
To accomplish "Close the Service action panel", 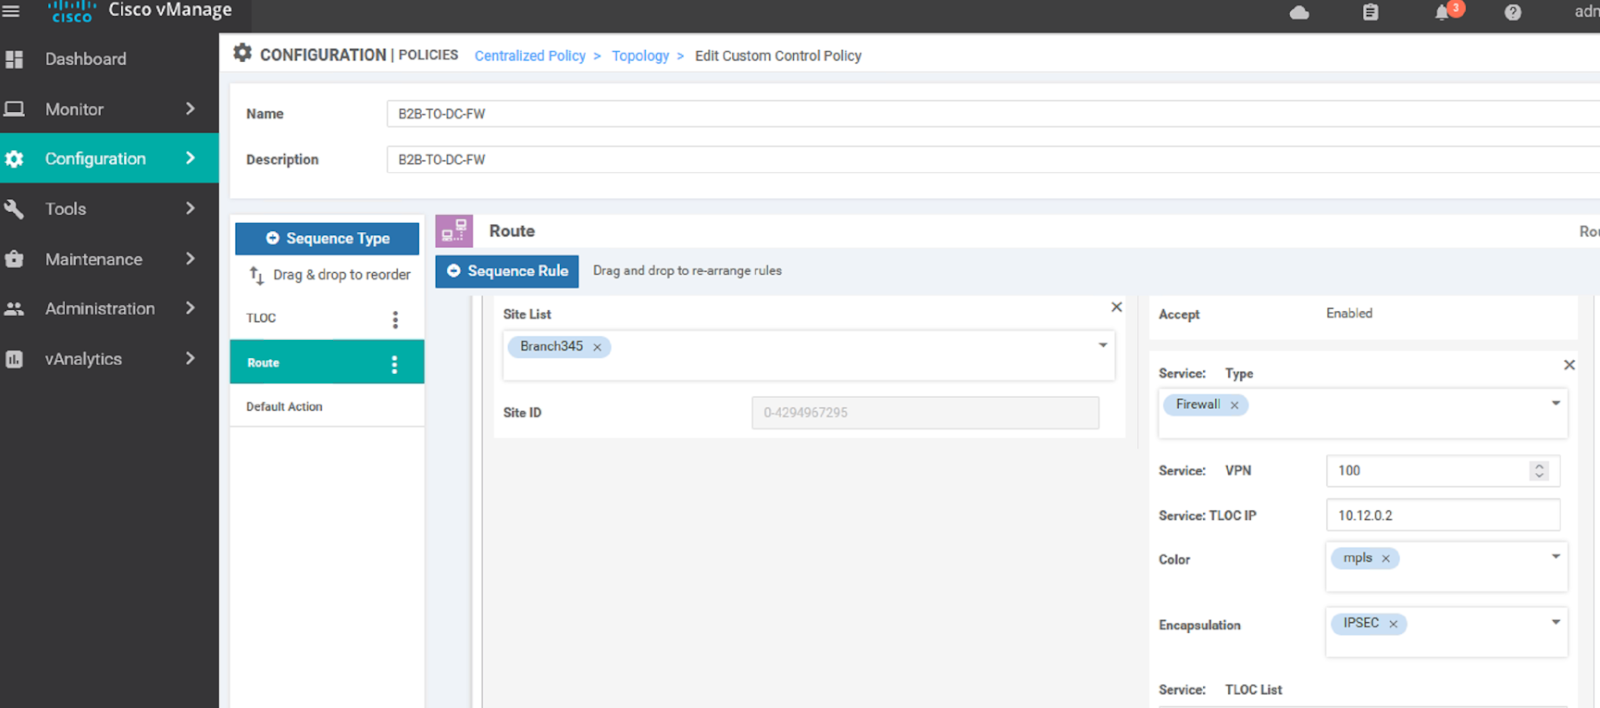I will [x=1569, y=365].
